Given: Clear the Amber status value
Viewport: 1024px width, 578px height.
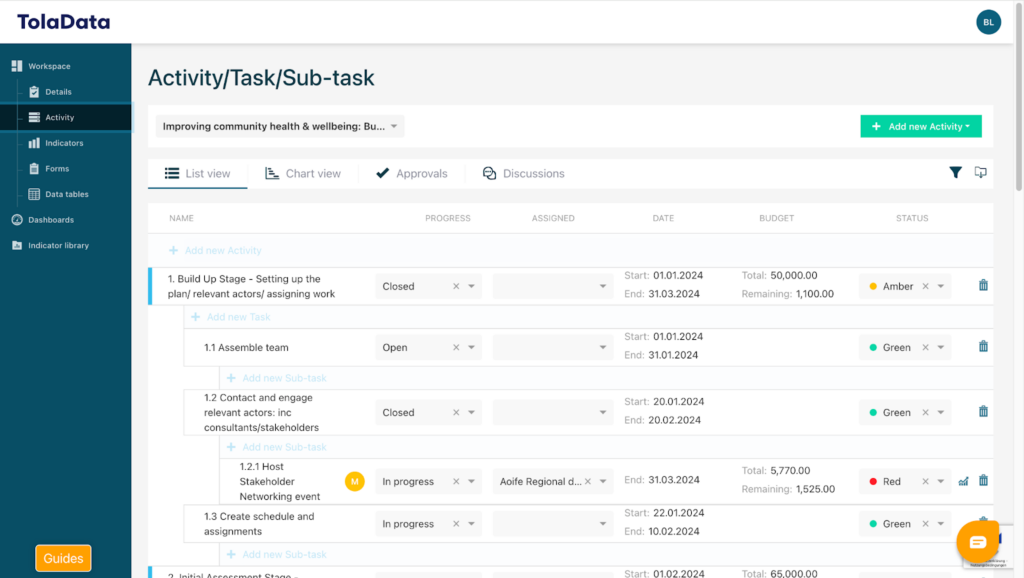Looking at the screenshot, I should click(x=925, y=286).
